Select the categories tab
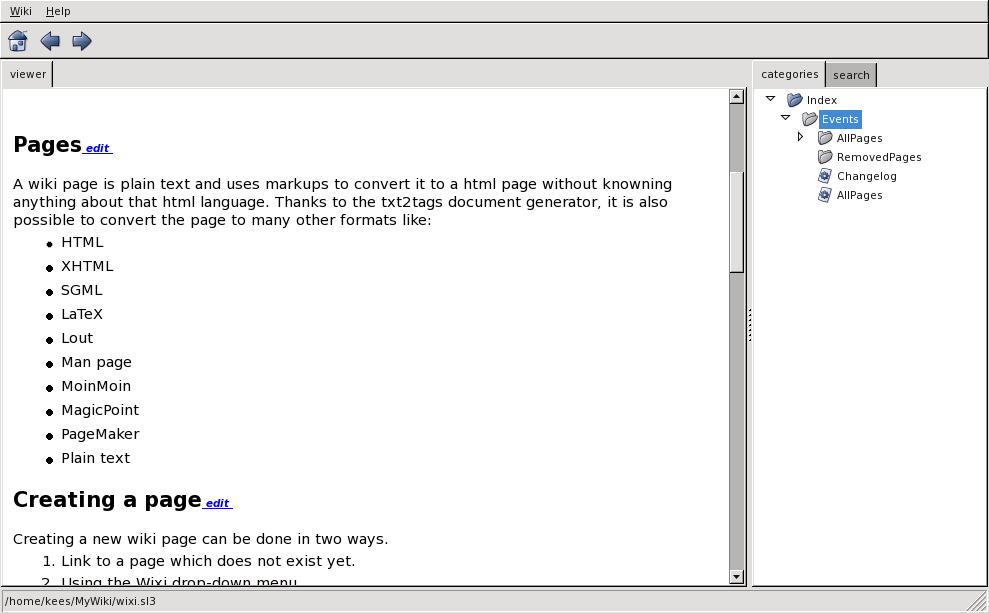 [789, 74]
